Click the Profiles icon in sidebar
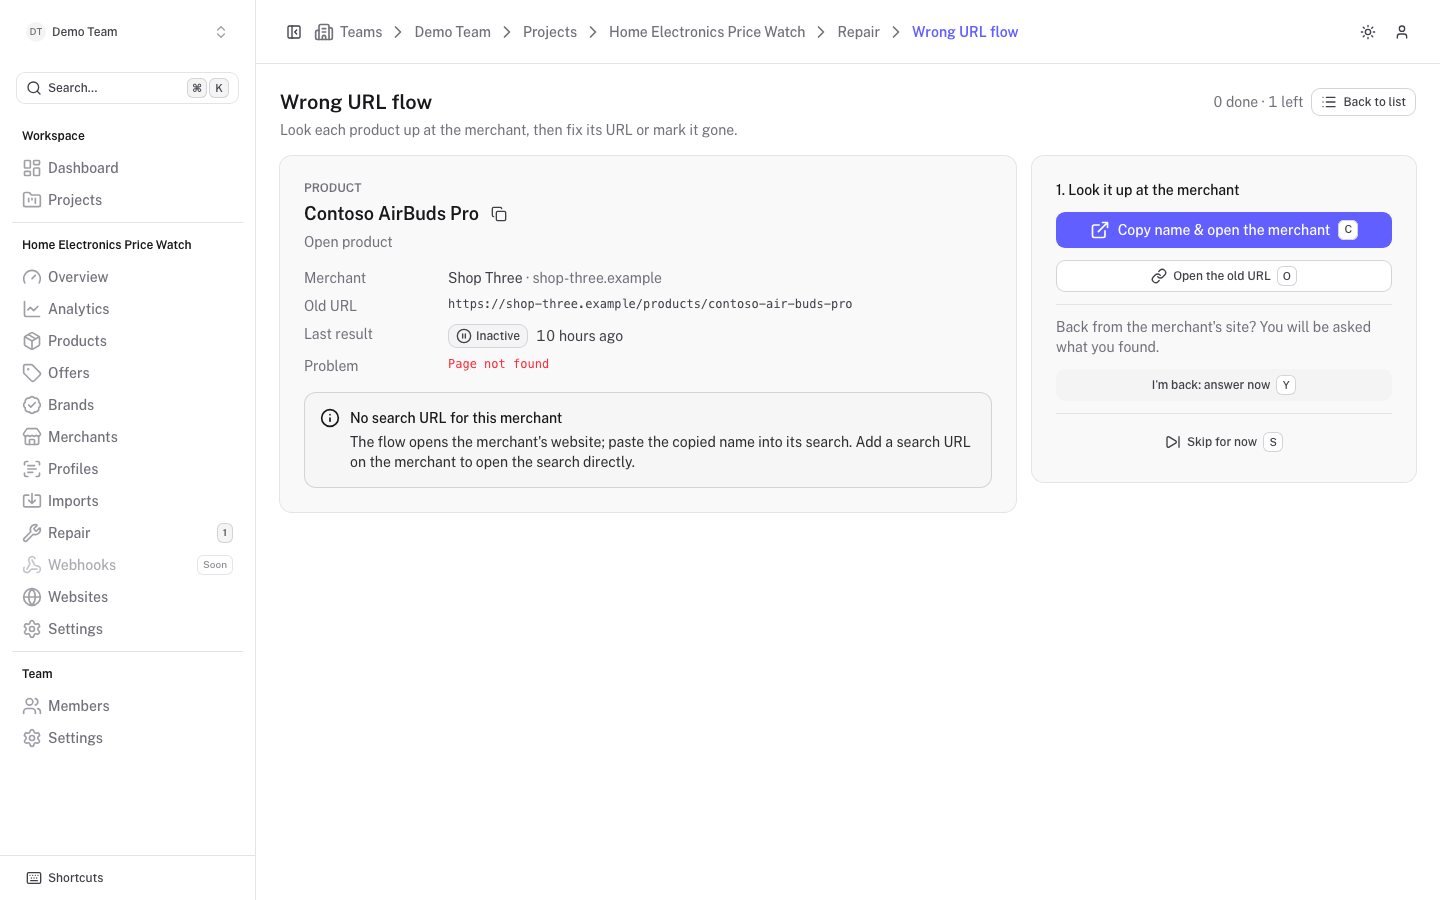The width and height of the screenshot is (1440, 900). coord(32,469)
